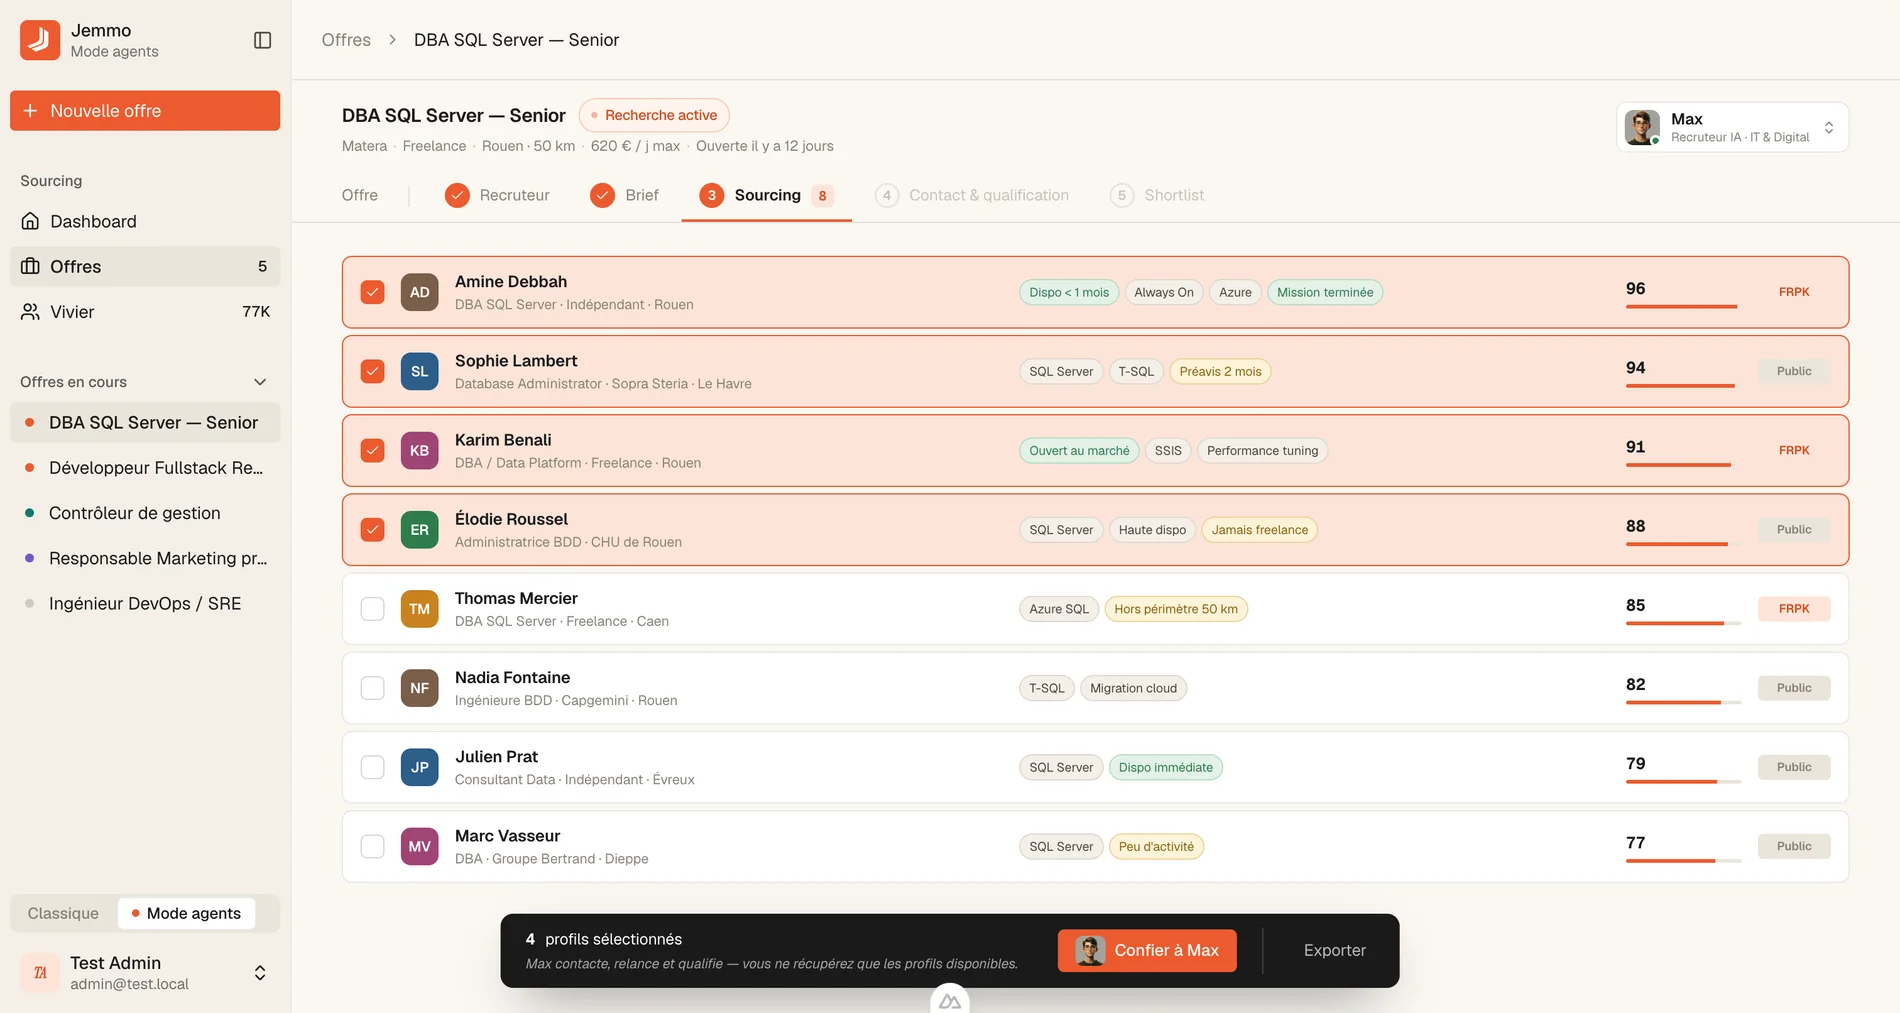Select Thomas Mercier's checkbox
Viewport: 1900px width, 1013px height.
(x=372, y=609)
